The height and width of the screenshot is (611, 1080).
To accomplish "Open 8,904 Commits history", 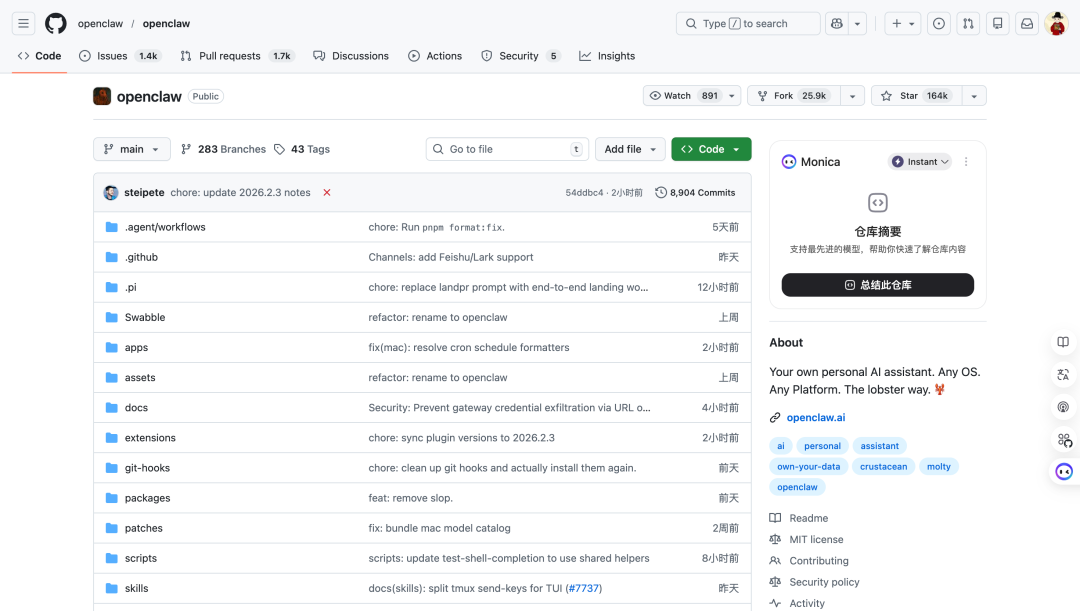I will [x=695, y=193].
